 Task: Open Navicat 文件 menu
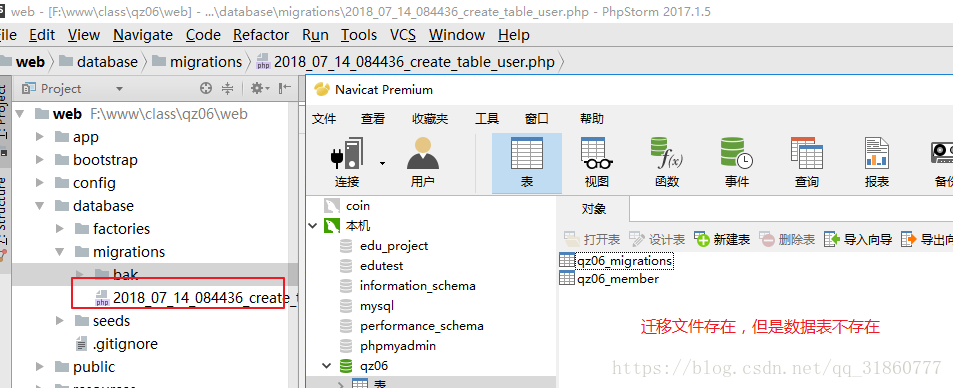click(x=325, y=119)
